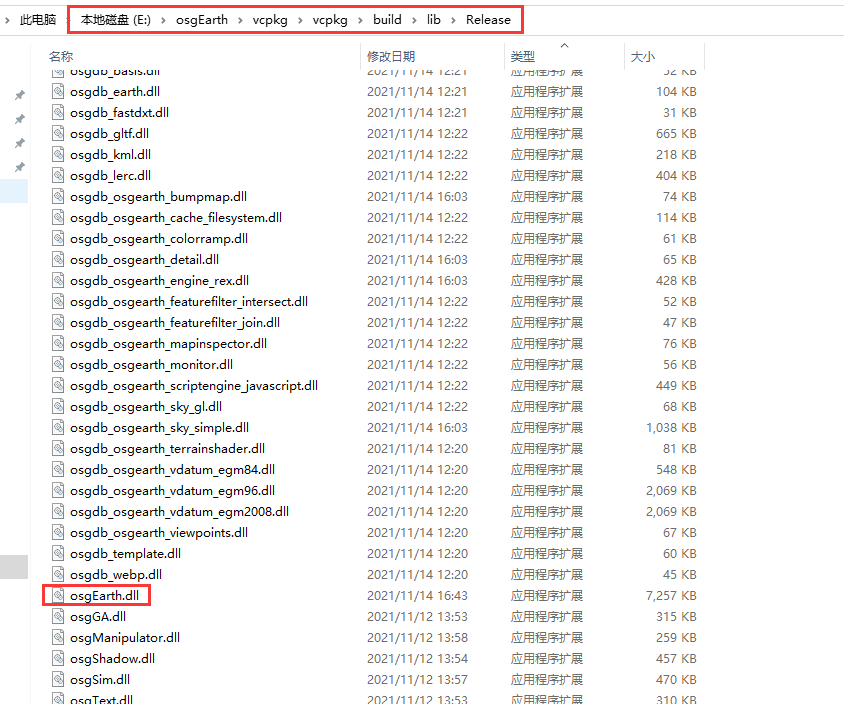Sort files by 类型 column
The width and height of the screenshot is (844, 704).
click(x=523, y=57)
